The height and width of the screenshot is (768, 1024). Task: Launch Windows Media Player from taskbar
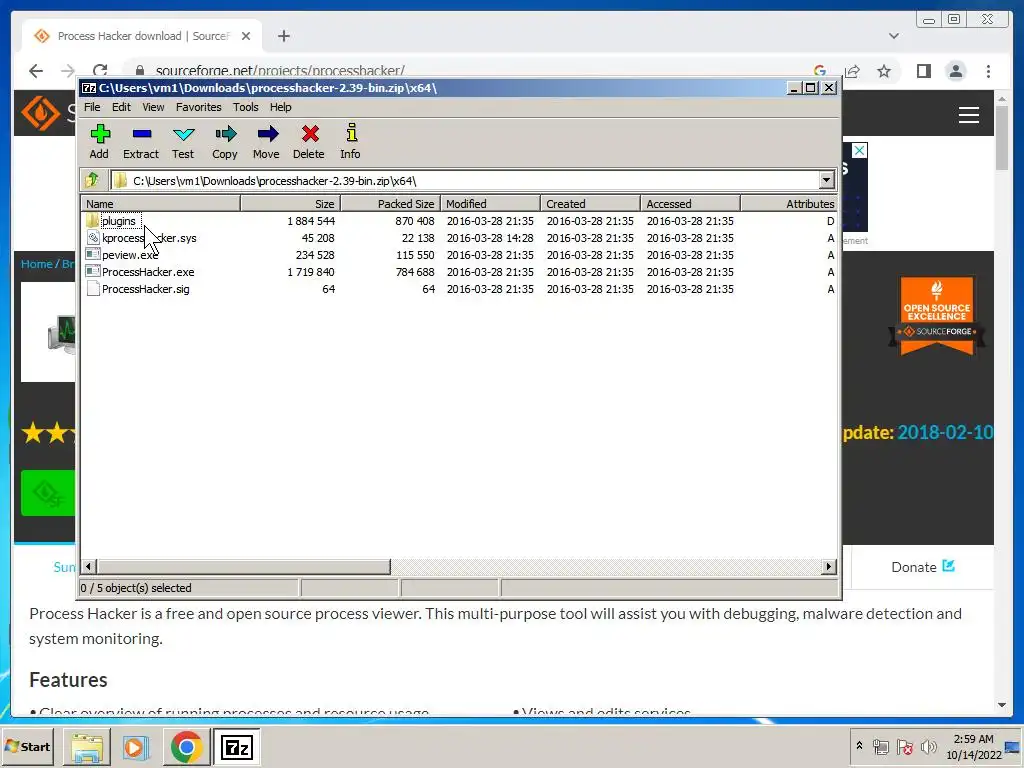point(135,746)
